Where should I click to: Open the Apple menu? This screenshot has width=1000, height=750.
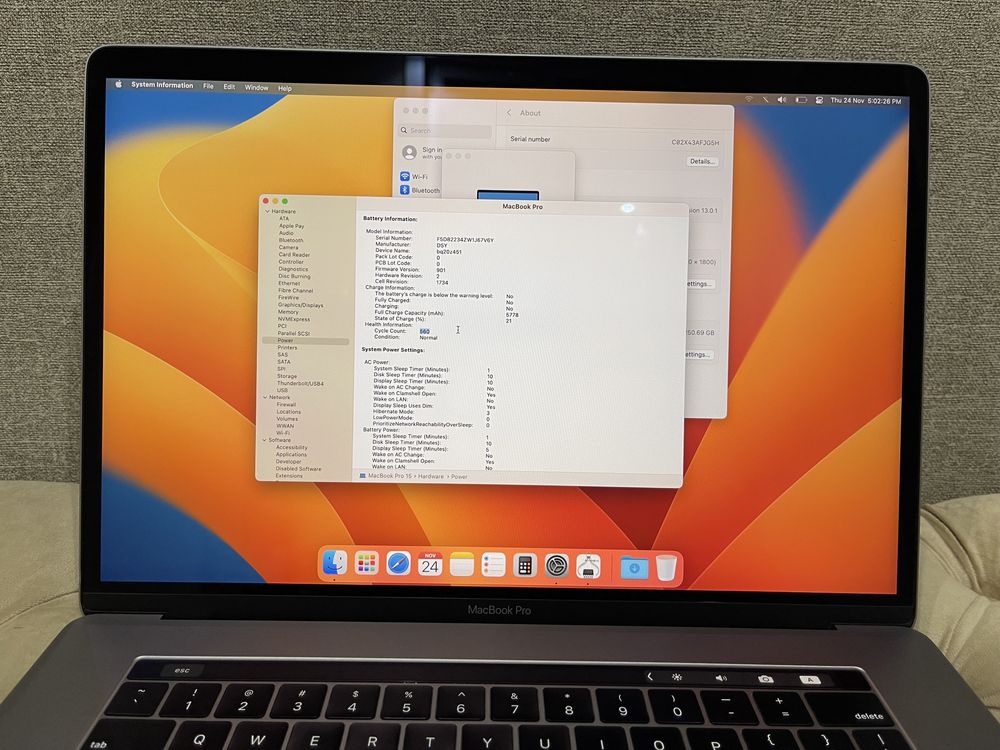coord(118,84)
